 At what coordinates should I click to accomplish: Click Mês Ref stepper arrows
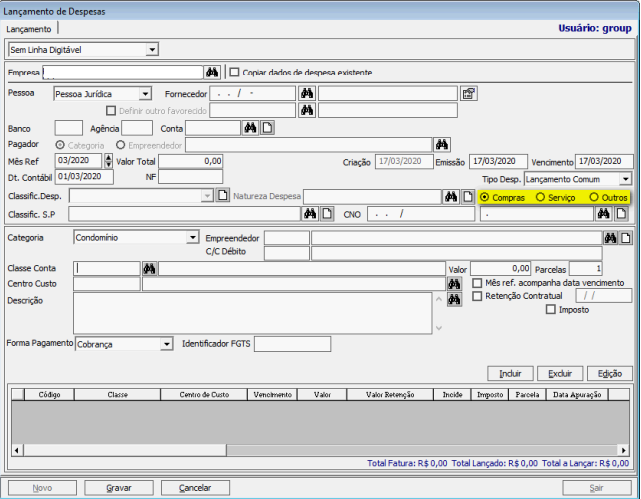[108, 161]
